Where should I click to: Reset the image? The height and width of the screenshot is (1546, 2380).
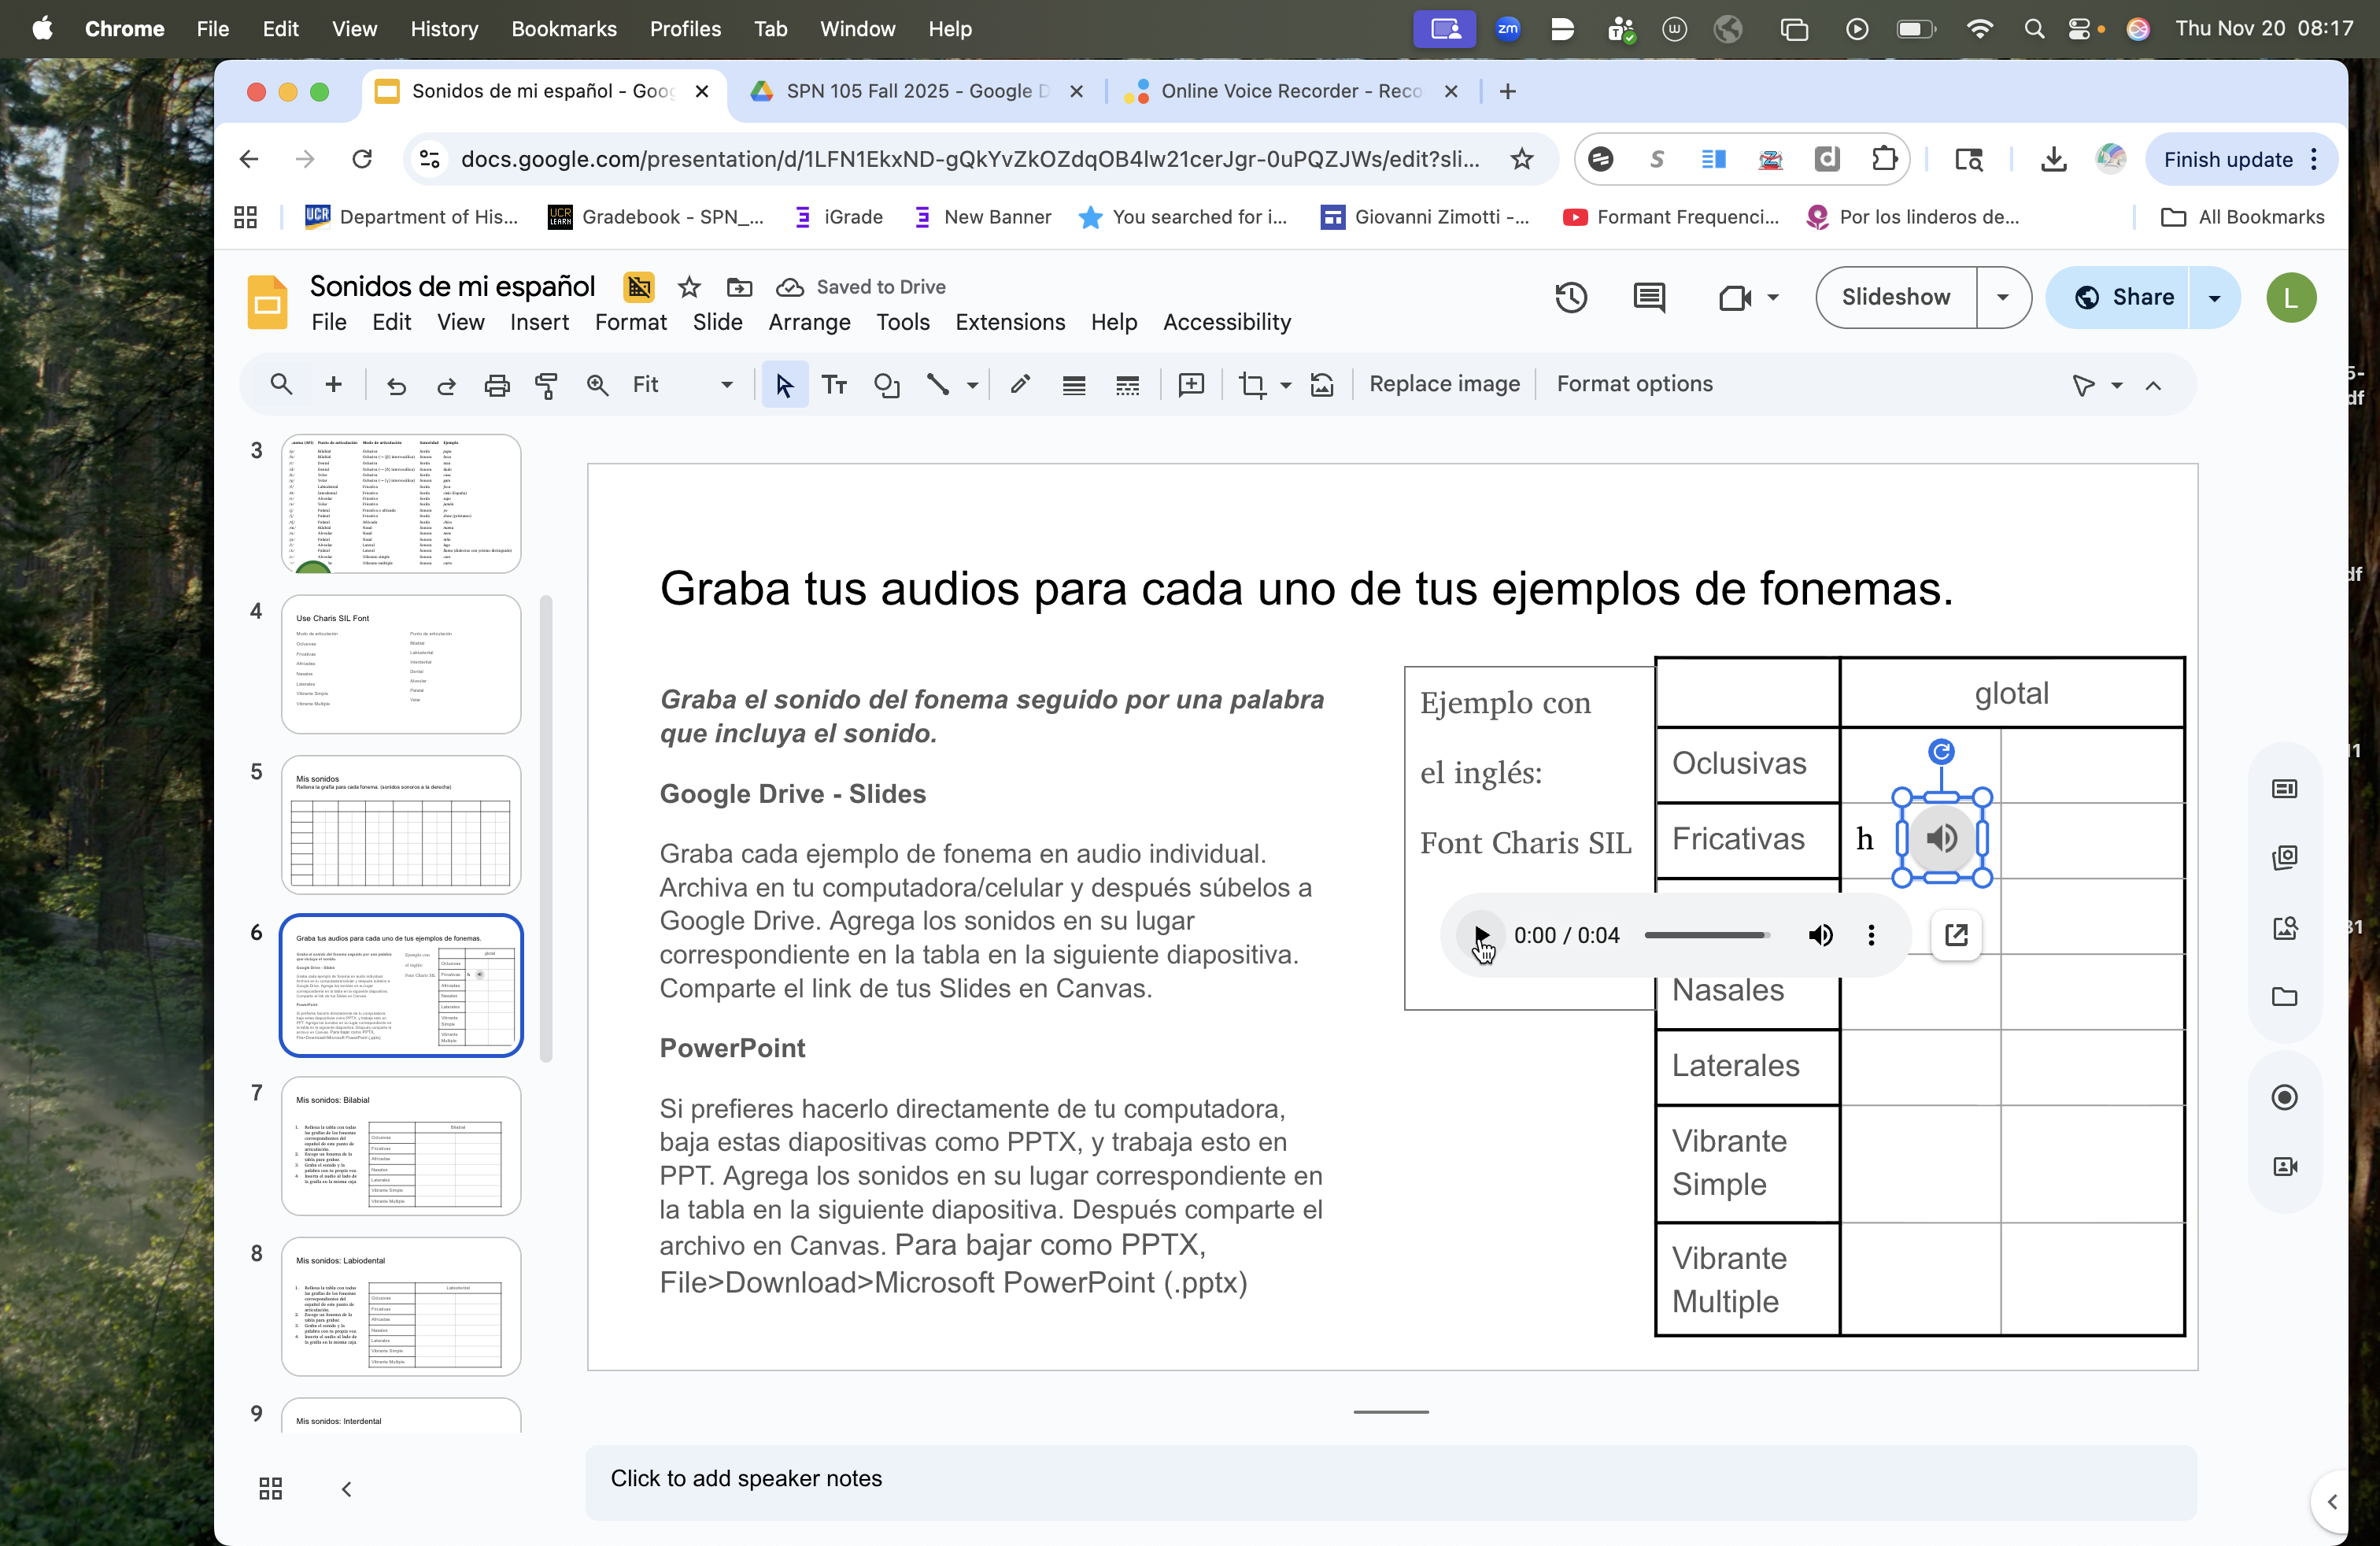click(x=1322, y=385)
